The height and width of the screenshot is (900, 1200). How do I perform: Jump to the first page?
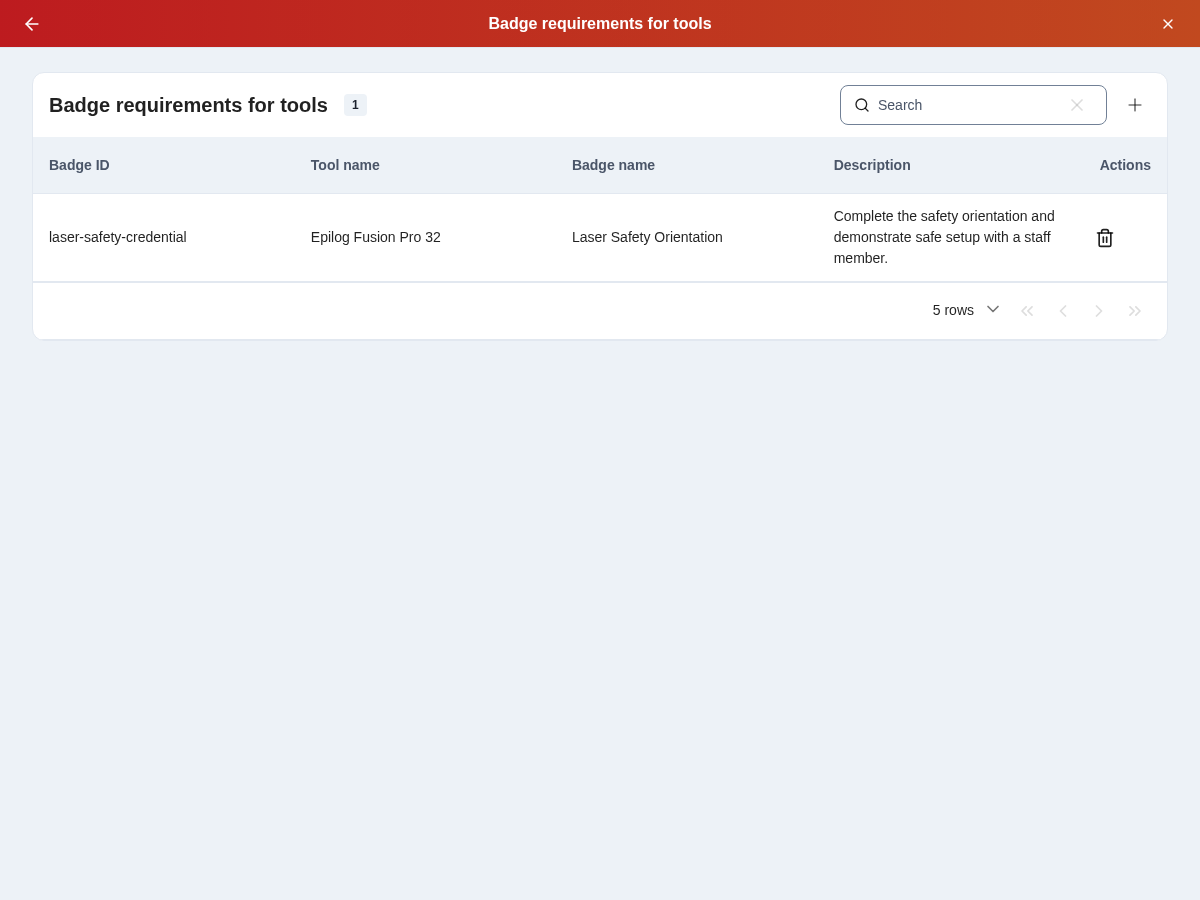[1027, 311]
